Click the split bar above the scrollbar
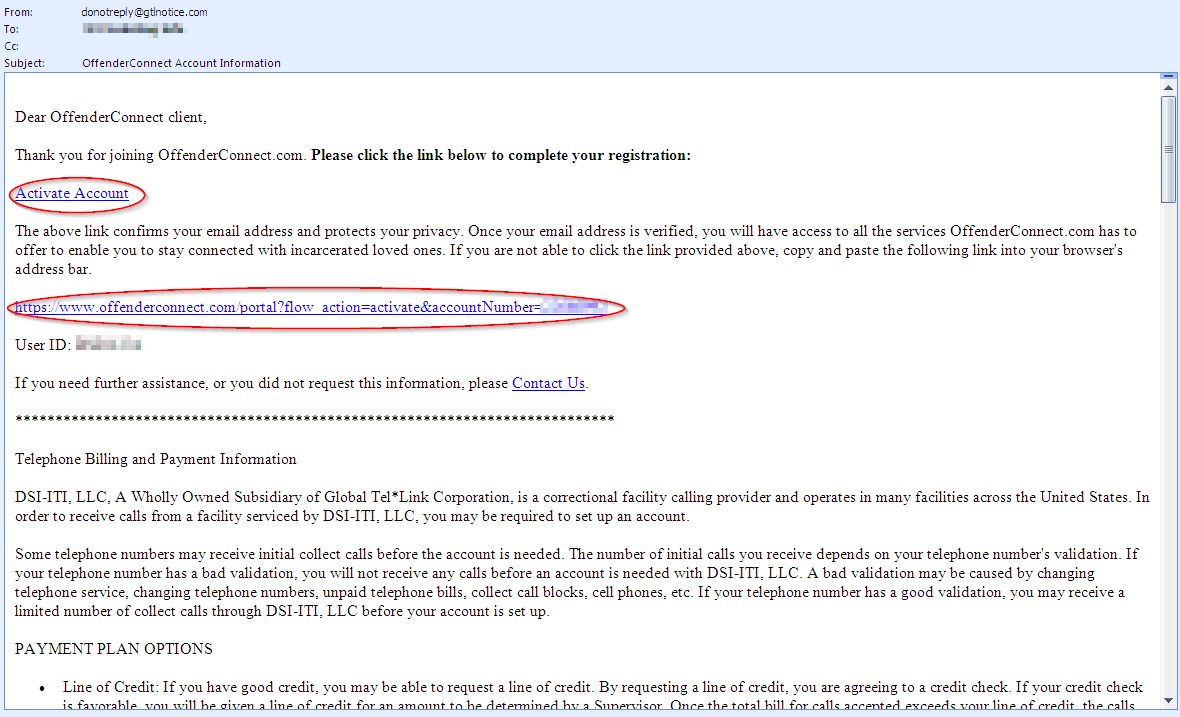1180x717 pixels. 1168,77
